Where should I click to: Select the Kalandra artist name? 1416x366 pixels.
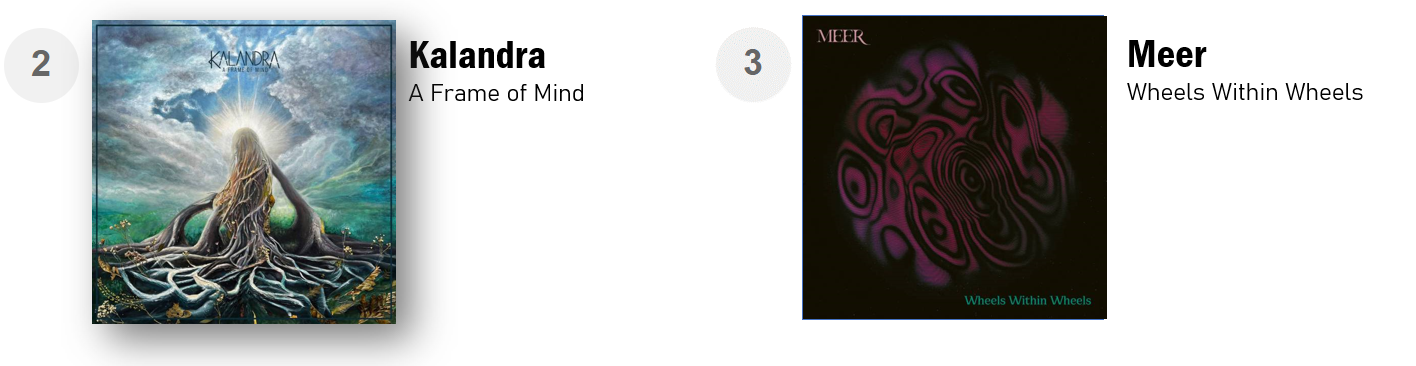click(x=477, y=56)
